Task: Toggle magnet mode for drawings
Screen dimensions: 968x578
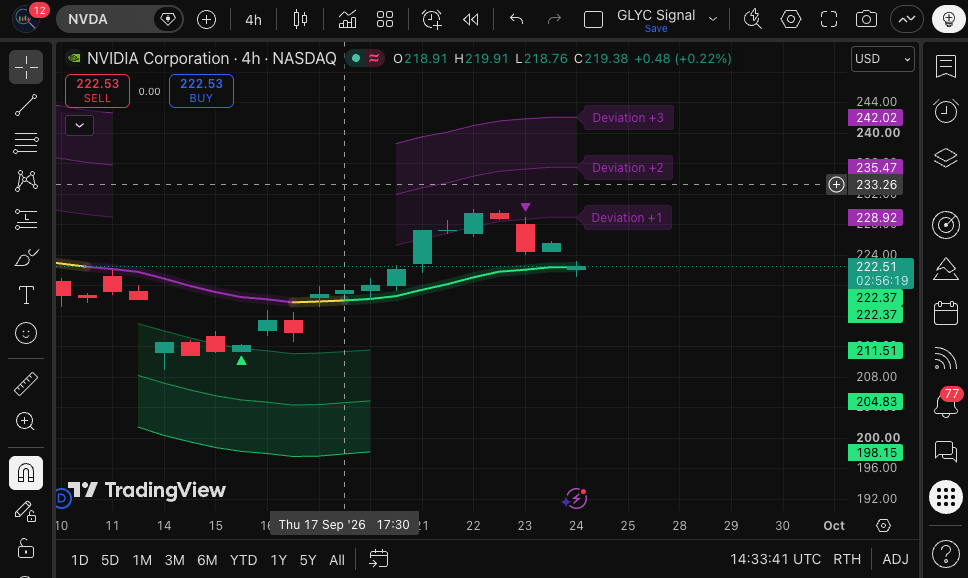Action: (x=26, y=473)
